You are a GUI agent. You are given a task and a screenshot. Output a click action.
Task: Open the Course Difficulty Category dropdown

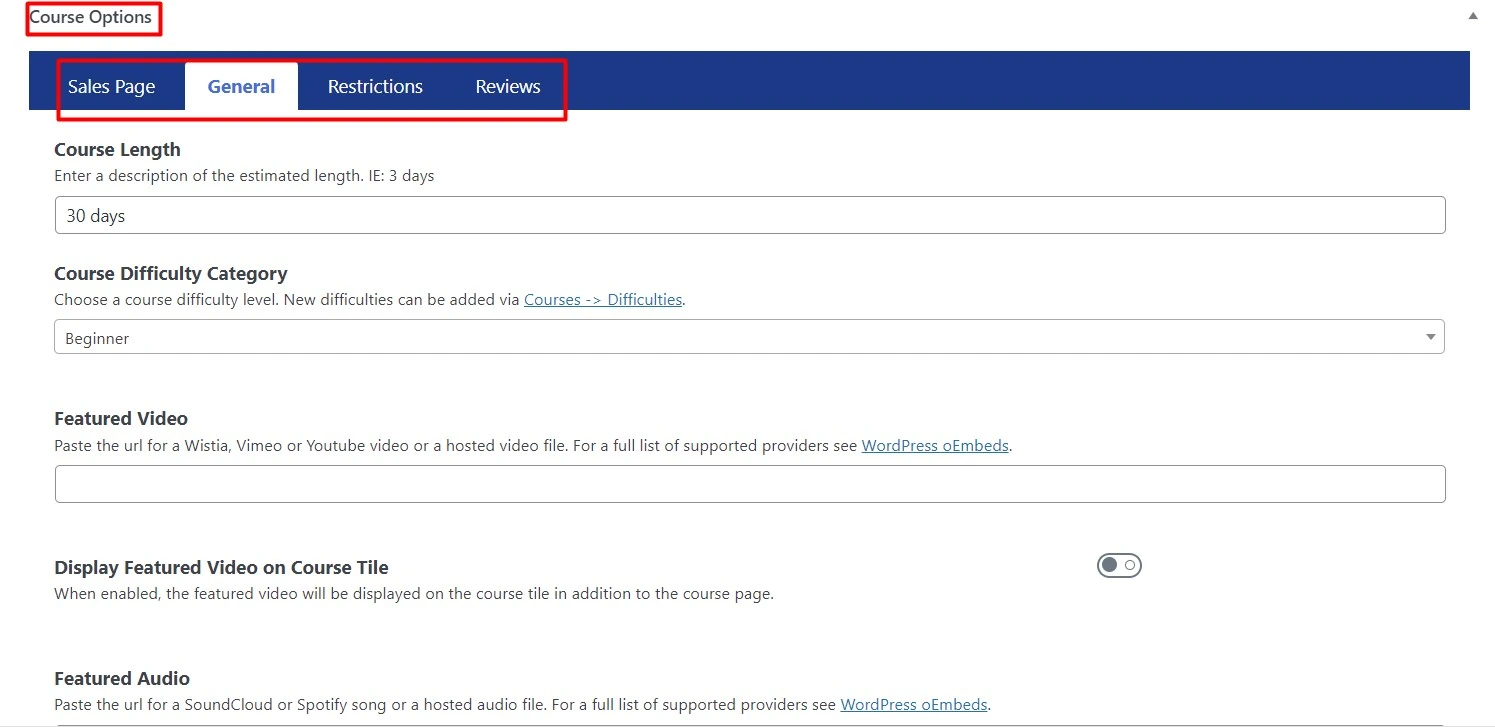(750, 337)
